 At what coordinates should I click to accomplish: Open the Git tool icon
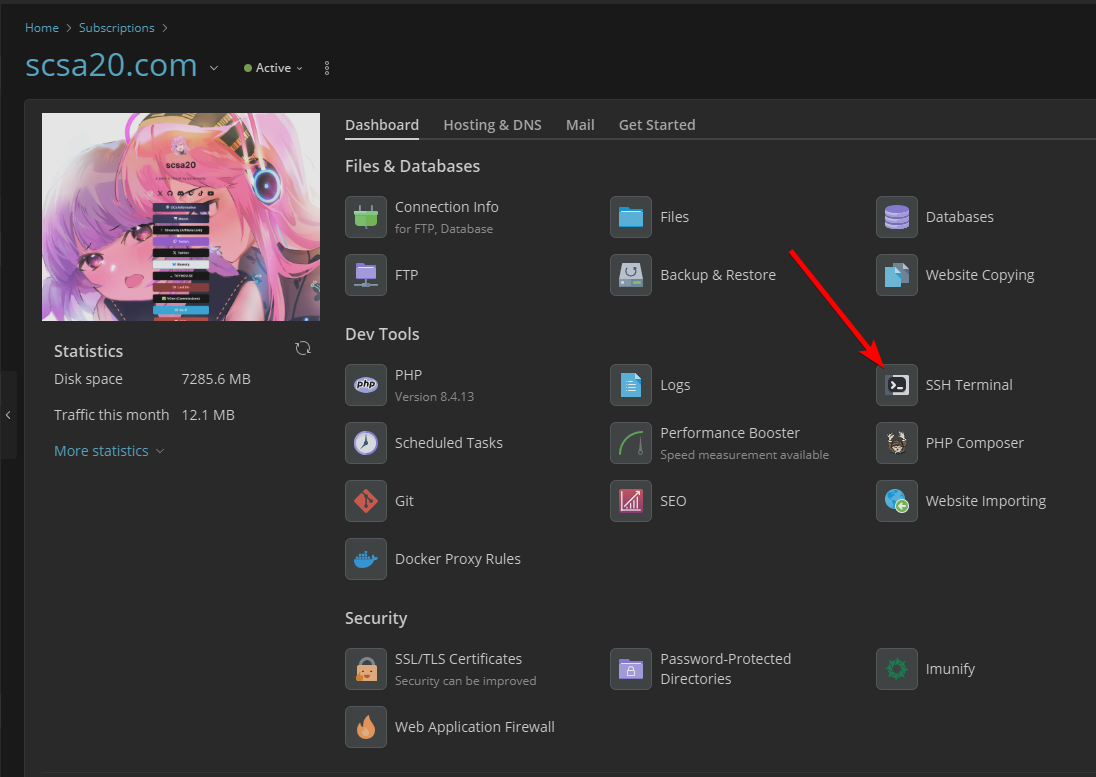click(366, 501)
